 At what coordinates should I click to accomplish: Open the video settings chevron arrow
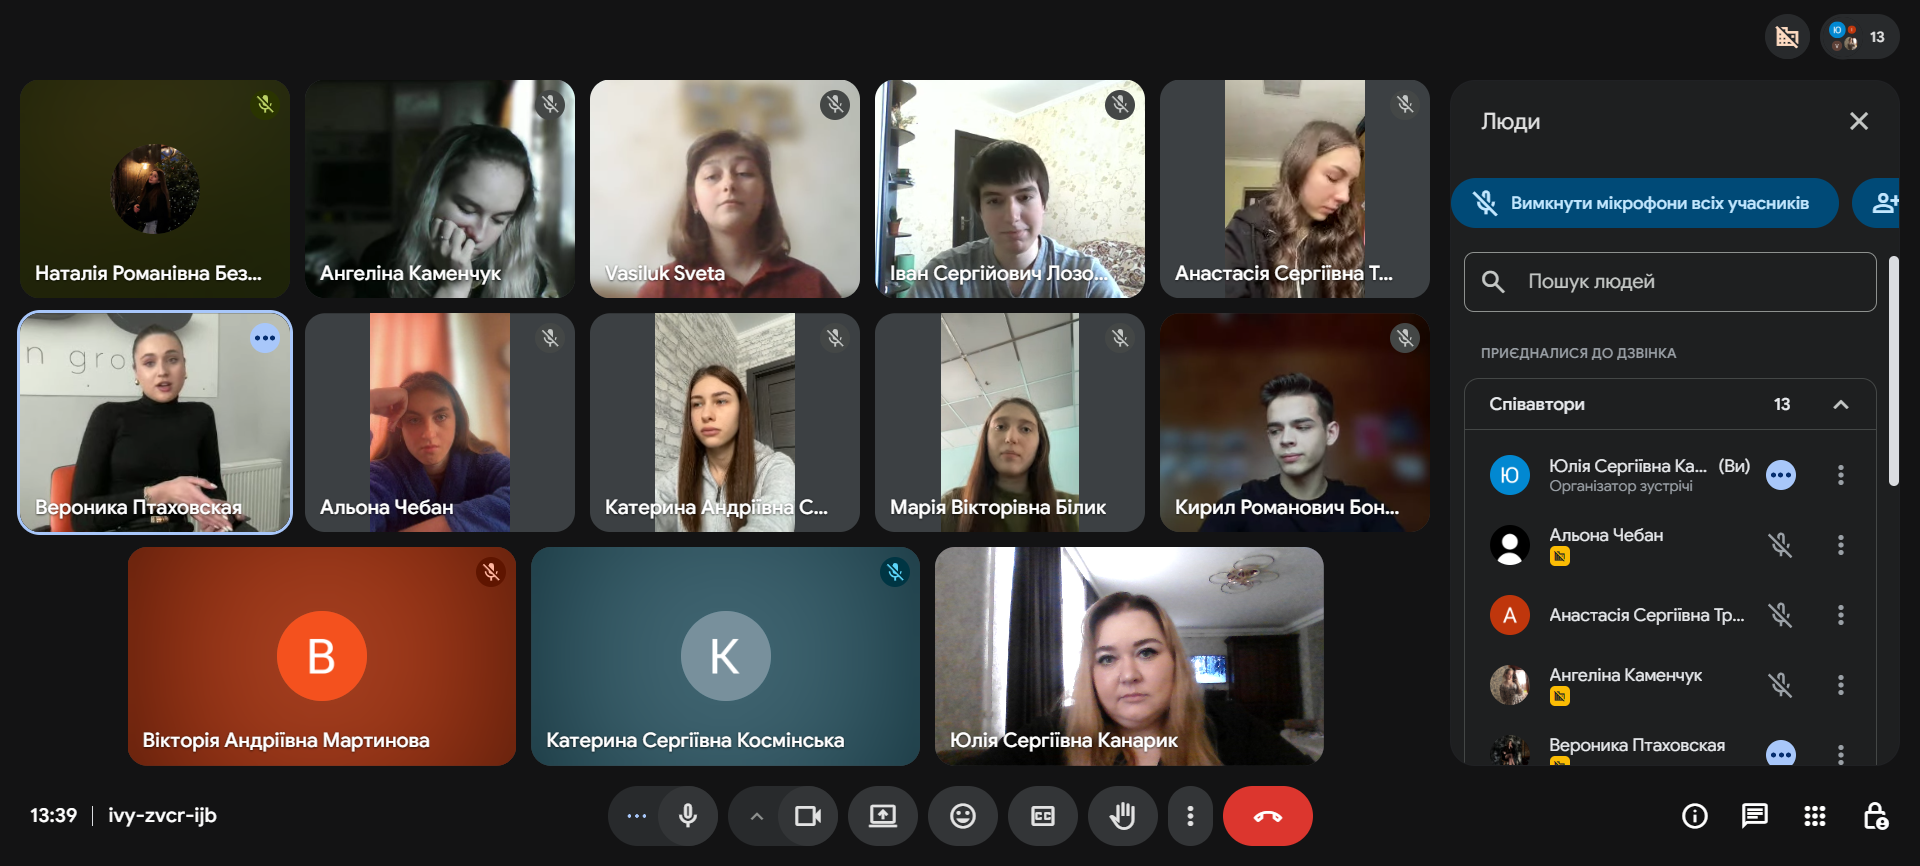757,816
